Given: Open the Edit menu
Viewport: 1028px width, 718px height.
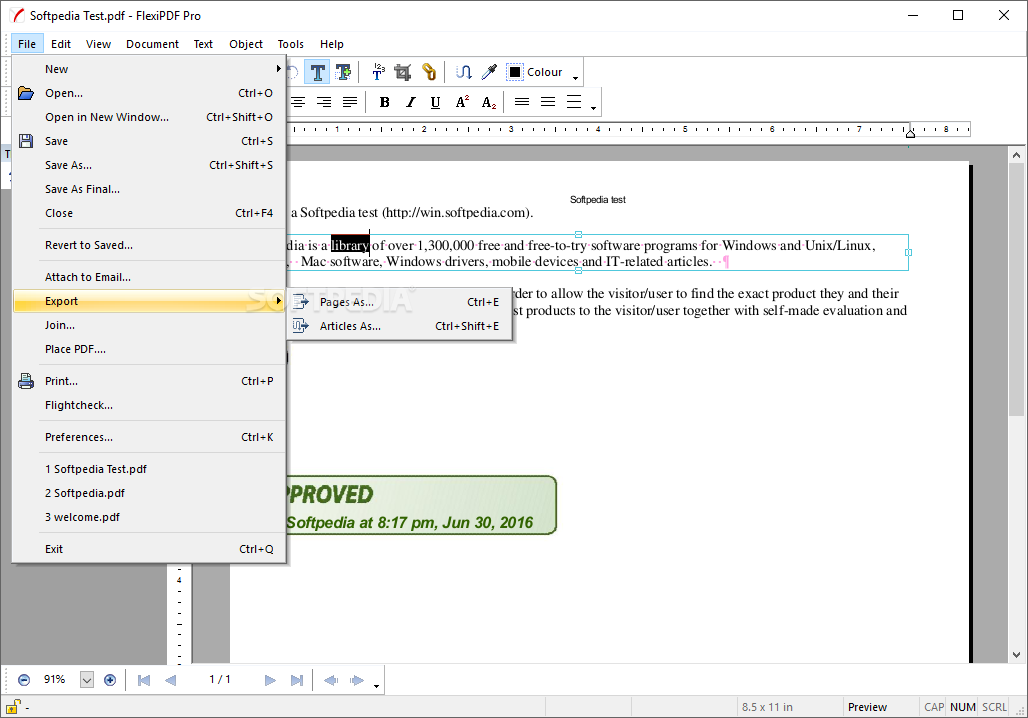Looking at the screenshot, I should (61, 44).
